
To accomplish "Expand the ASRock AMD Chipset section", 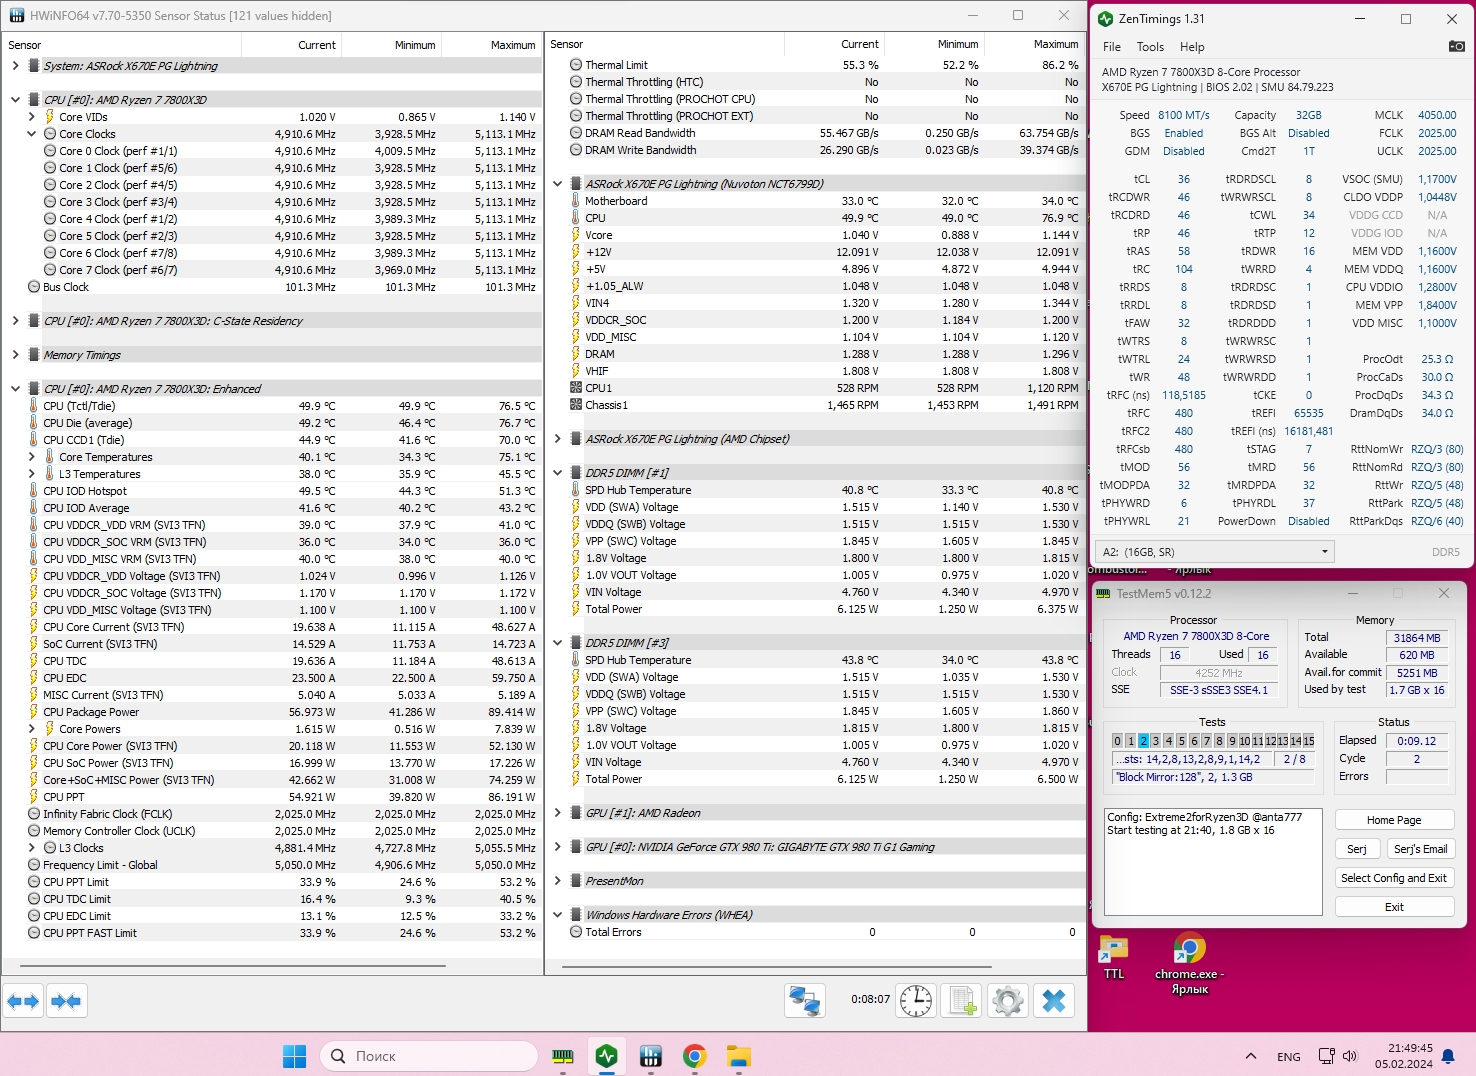I will (558, 439).
